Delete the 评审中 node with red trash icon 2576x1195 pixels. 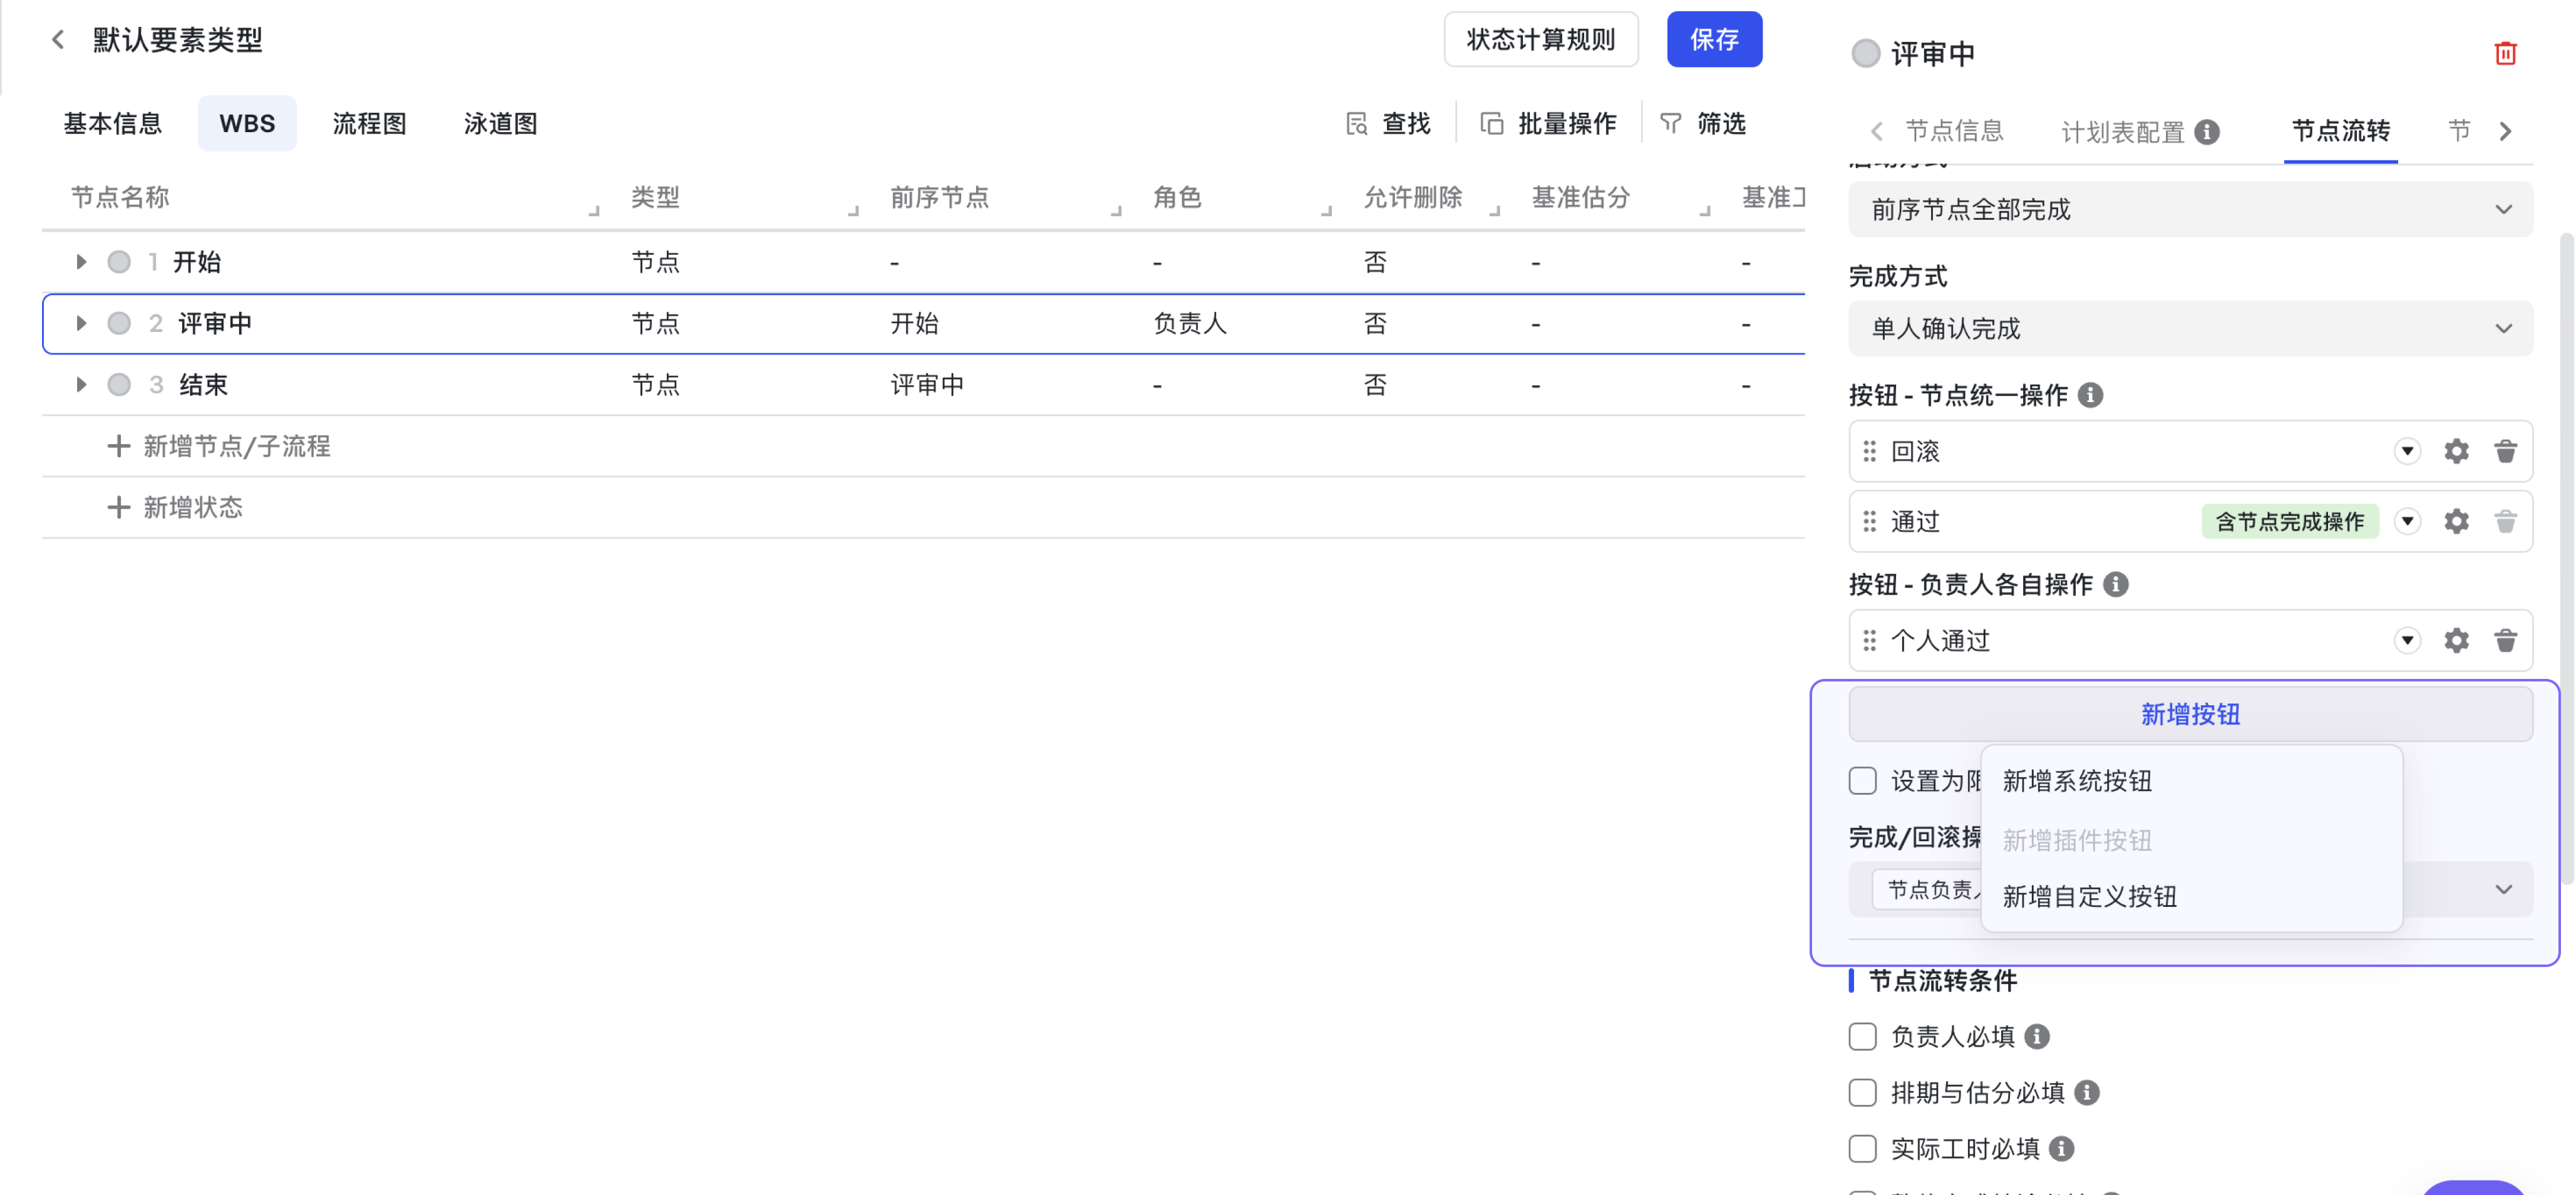[x=2505, y=53]
